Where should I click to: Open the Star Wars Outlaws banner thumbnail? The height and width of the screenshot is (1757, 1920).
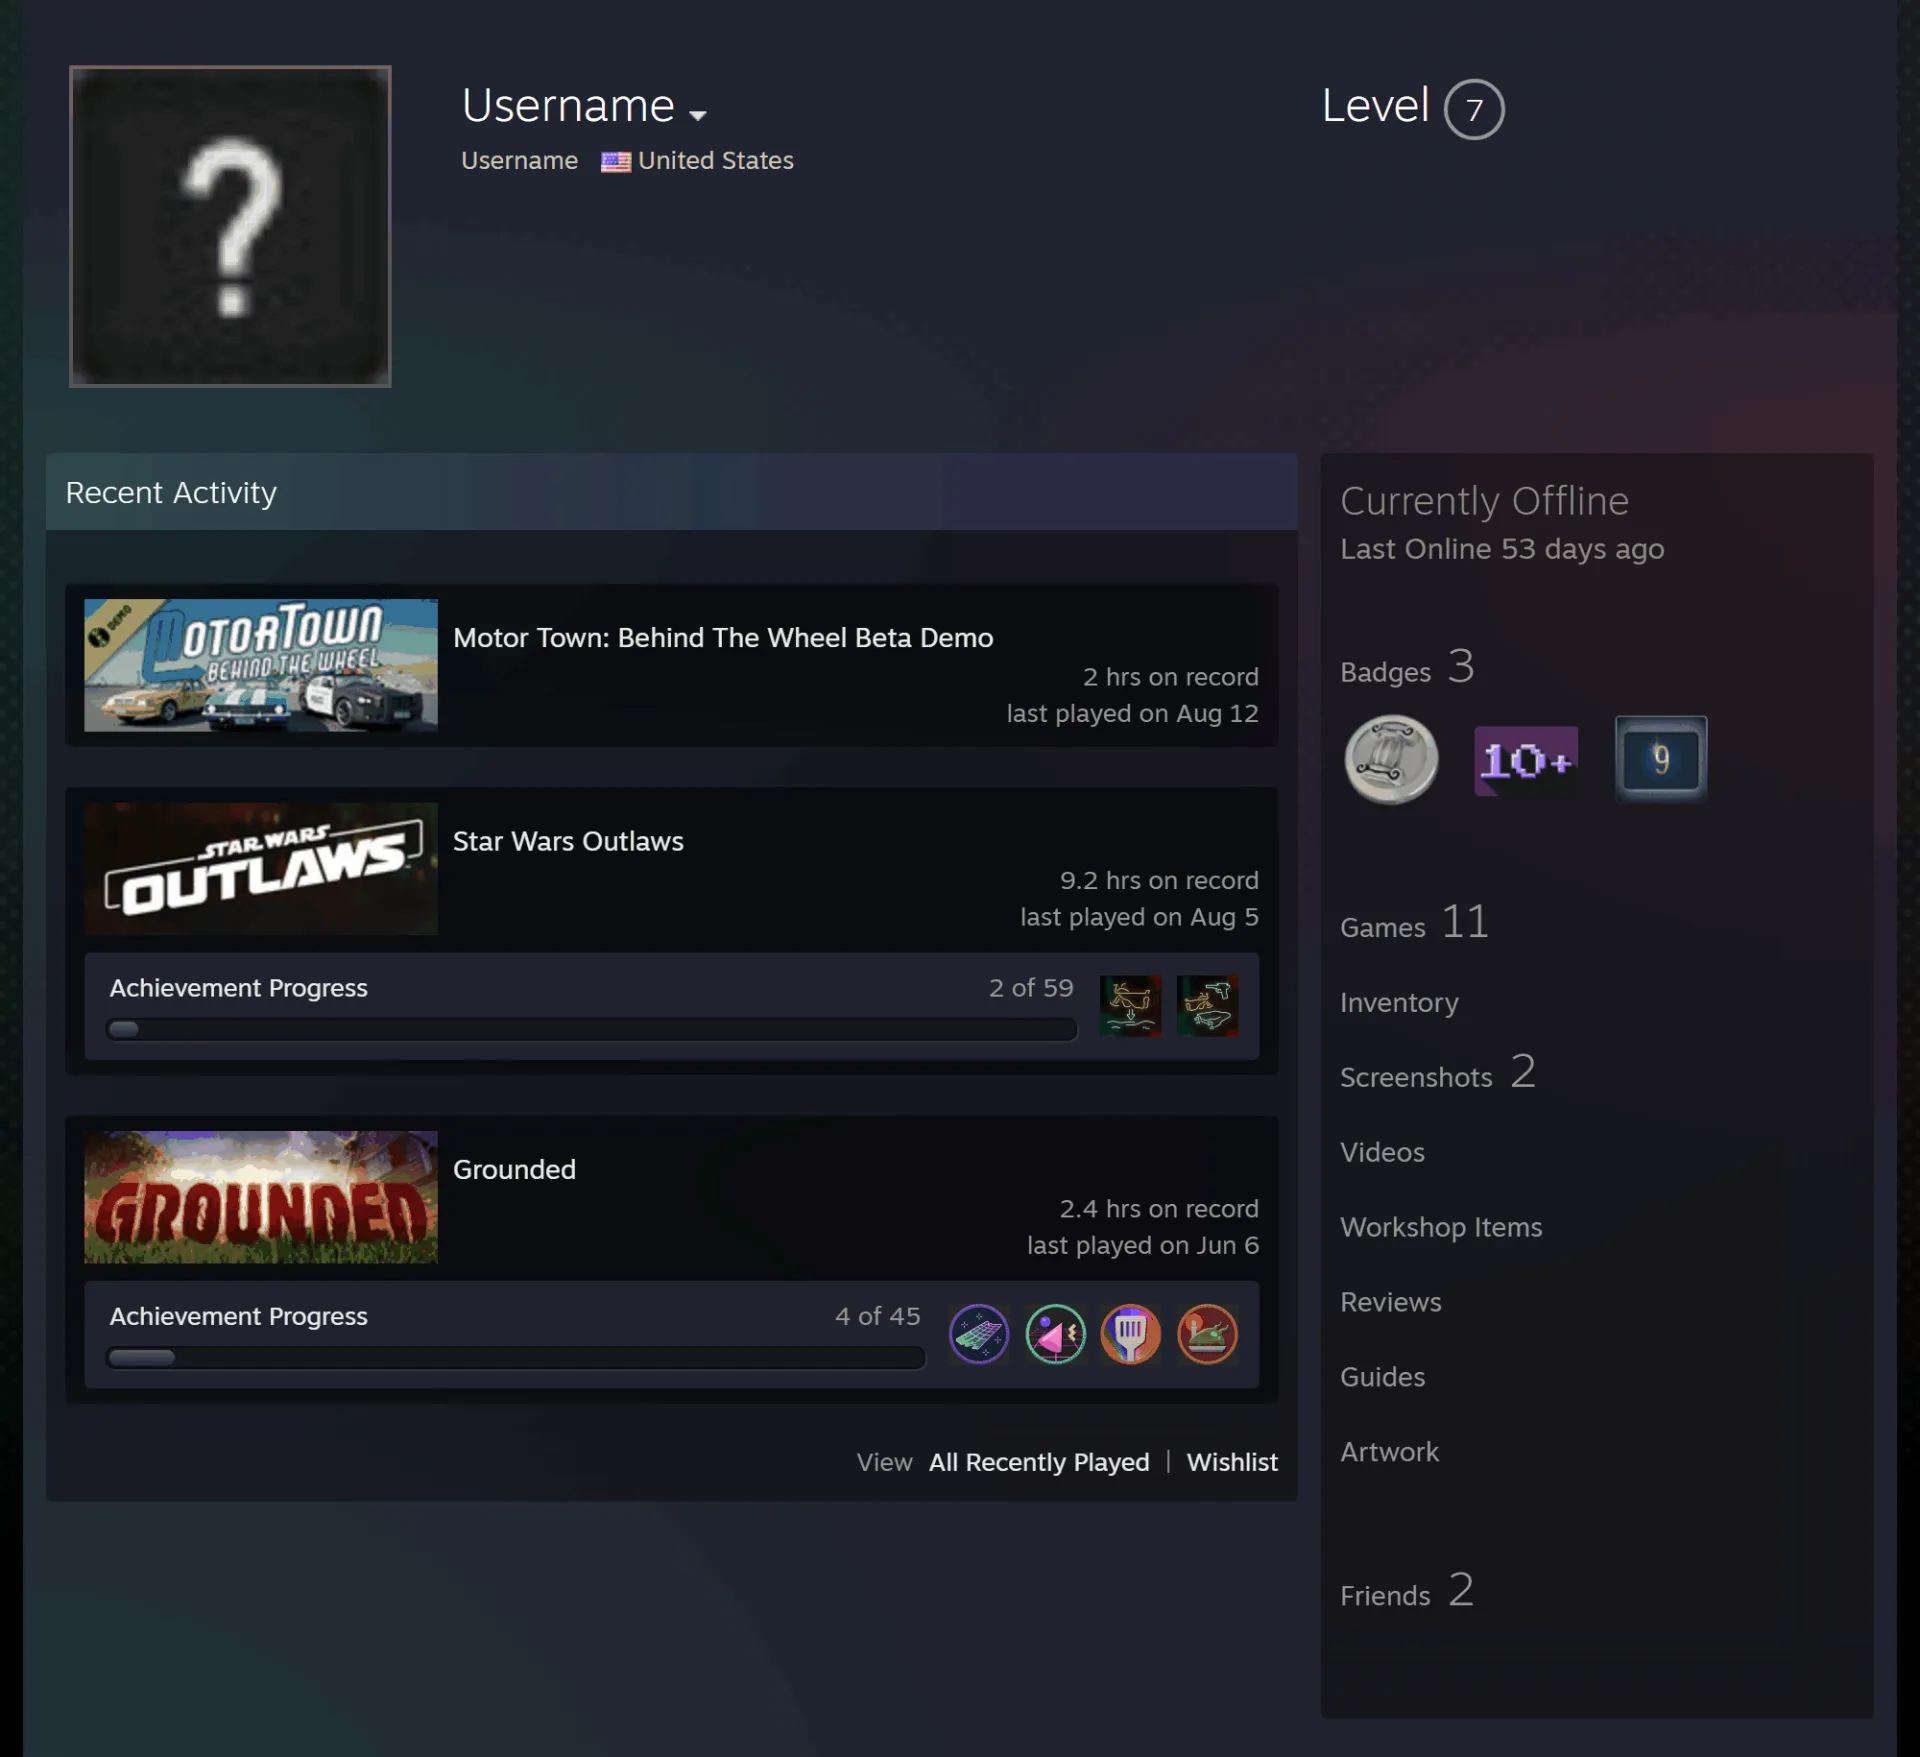[x=261, y=869]
